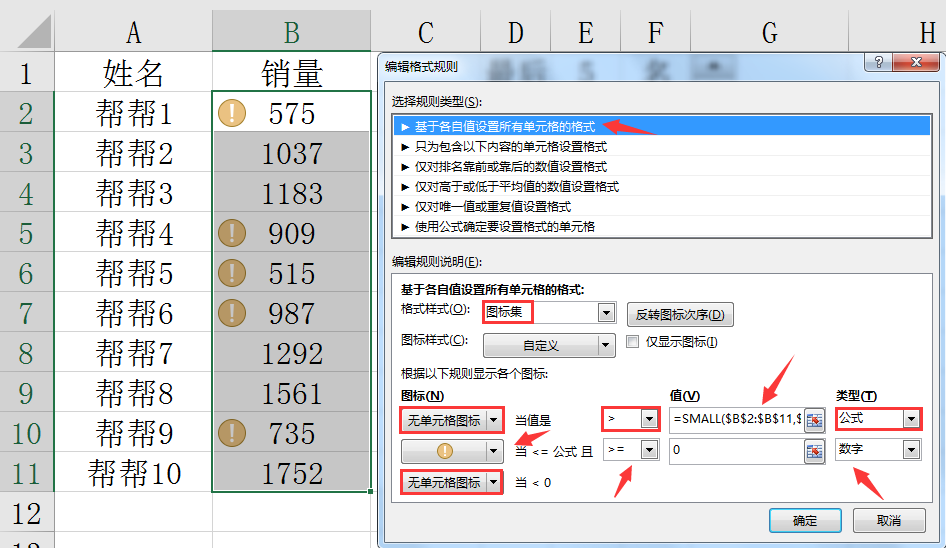Click the exclamation icon next to 515
Screen dimensions: 946x548
click(232, 273)
